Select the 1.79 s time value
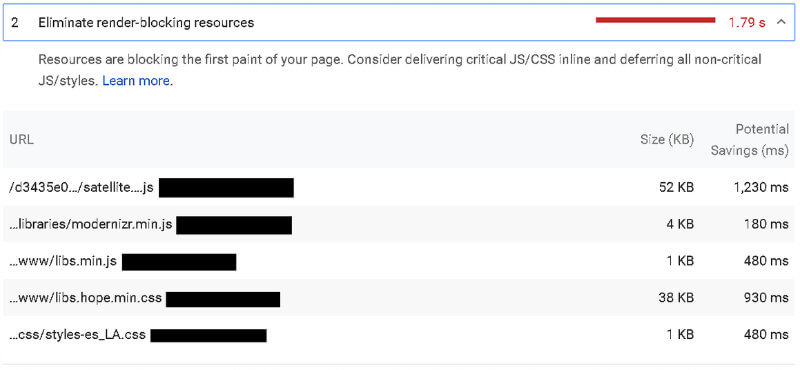Viewport: 800px width, 370px height. [x=747, y=23]
